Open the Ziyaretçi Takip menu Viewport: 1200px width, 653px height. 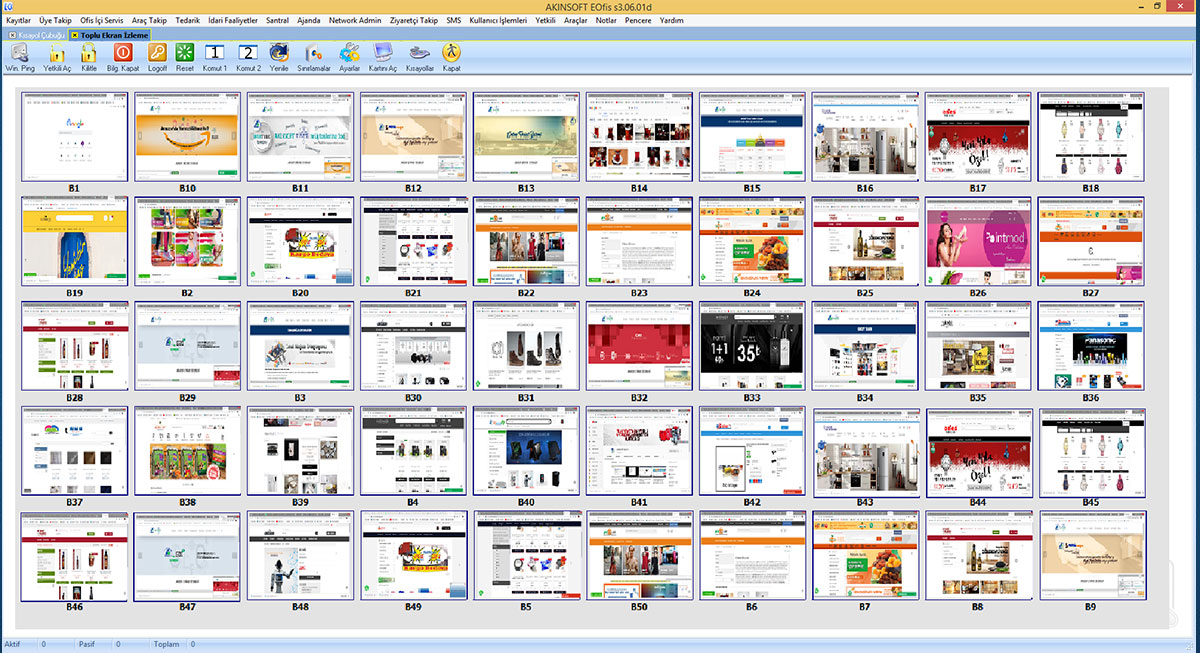pyautogui.click(x=414, y=19)
